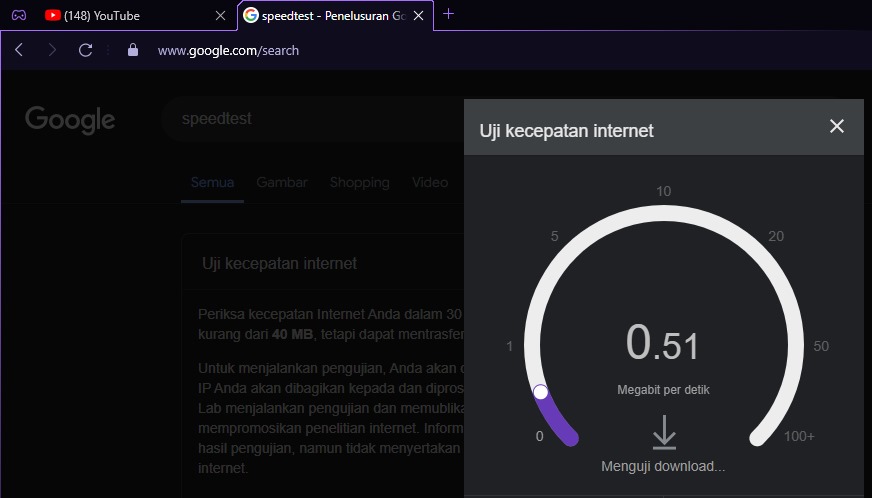Click the 0.51 speed reading
Screen dimensions: 872x498
662,343
